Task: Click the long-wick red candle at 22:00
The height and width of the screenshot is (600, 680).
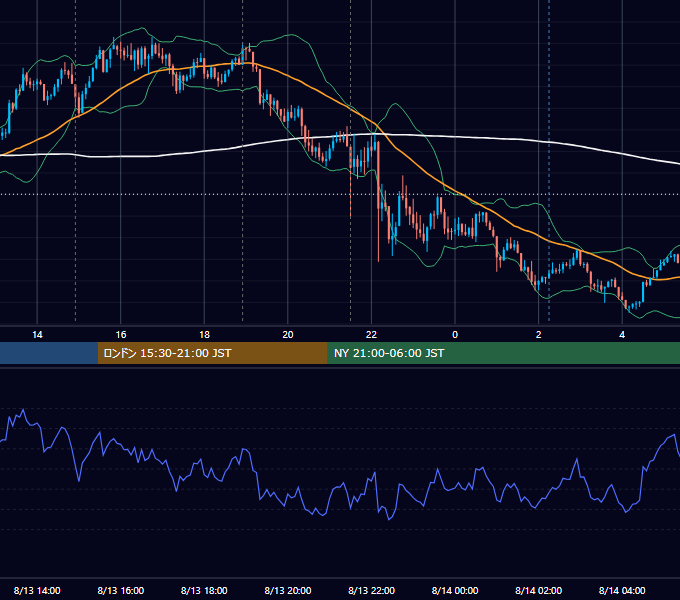Action: point(378,202)
